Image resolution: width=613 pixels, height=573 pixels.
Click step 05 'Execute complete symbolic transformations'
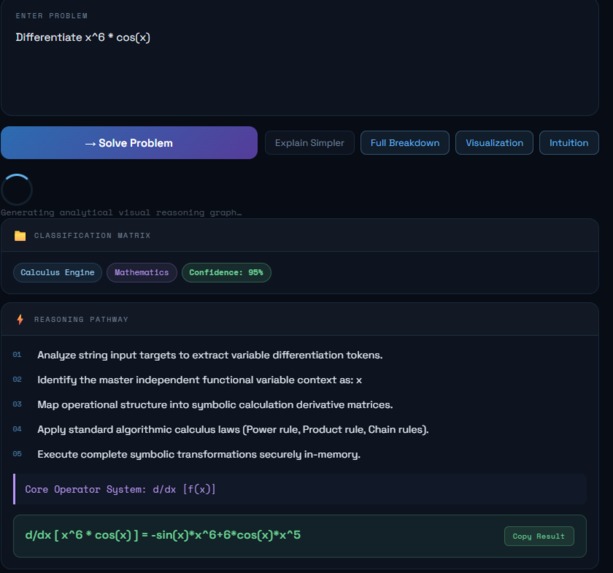[x=199, y=454]
